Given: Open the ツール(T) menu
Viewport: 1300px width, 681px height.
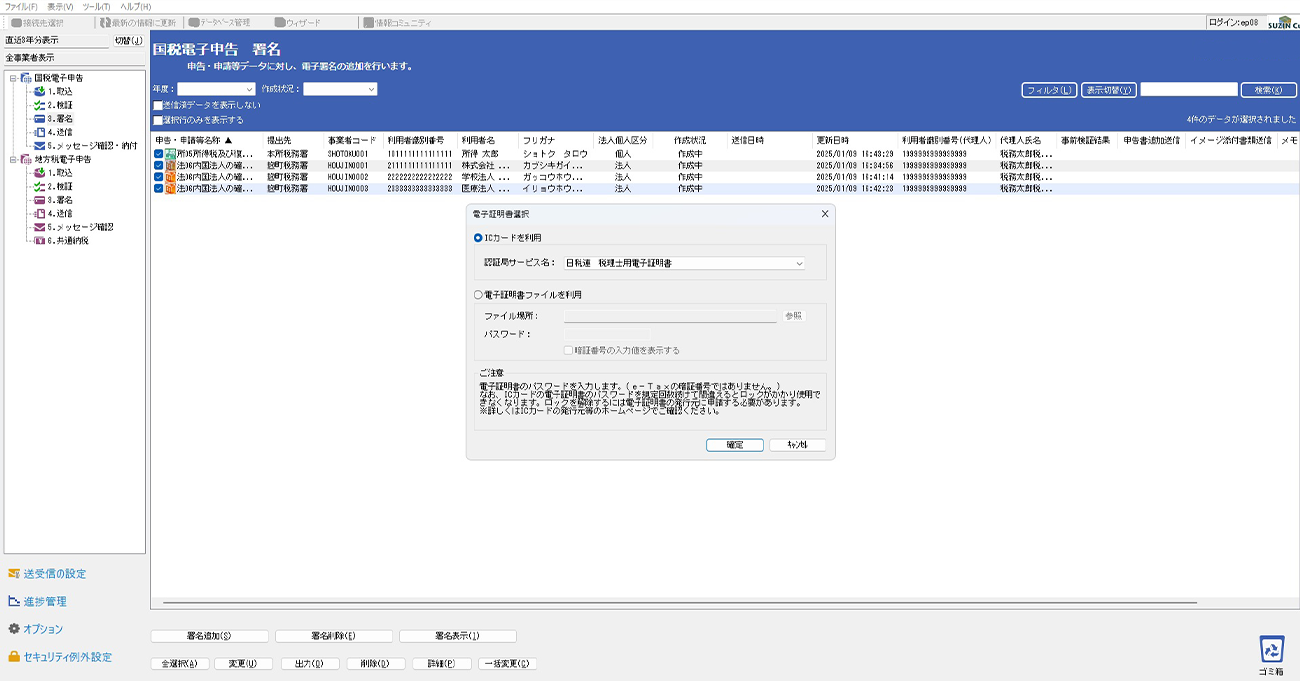Looking at the screenshot, I should pyautogui.click(x=96, y=6).
